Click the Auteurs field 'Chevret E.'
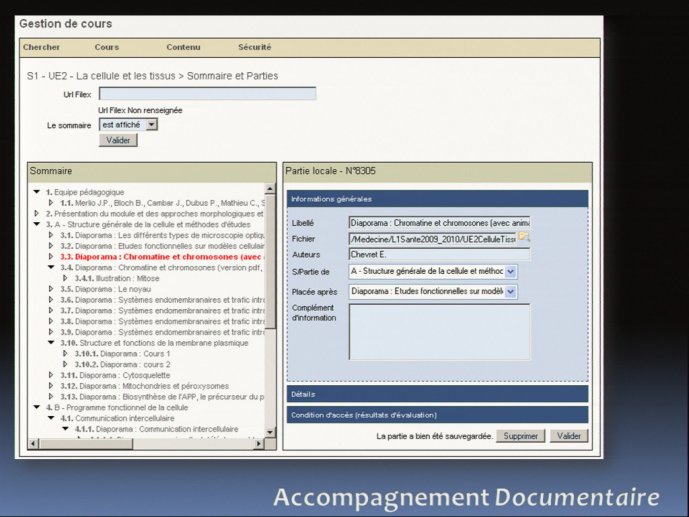 click(439, 255)
